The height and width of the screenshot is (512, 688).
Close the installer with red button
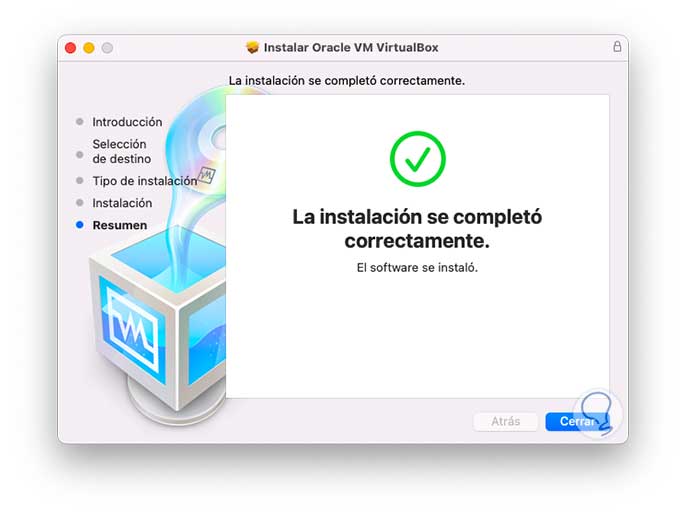(x=70, y=48)
